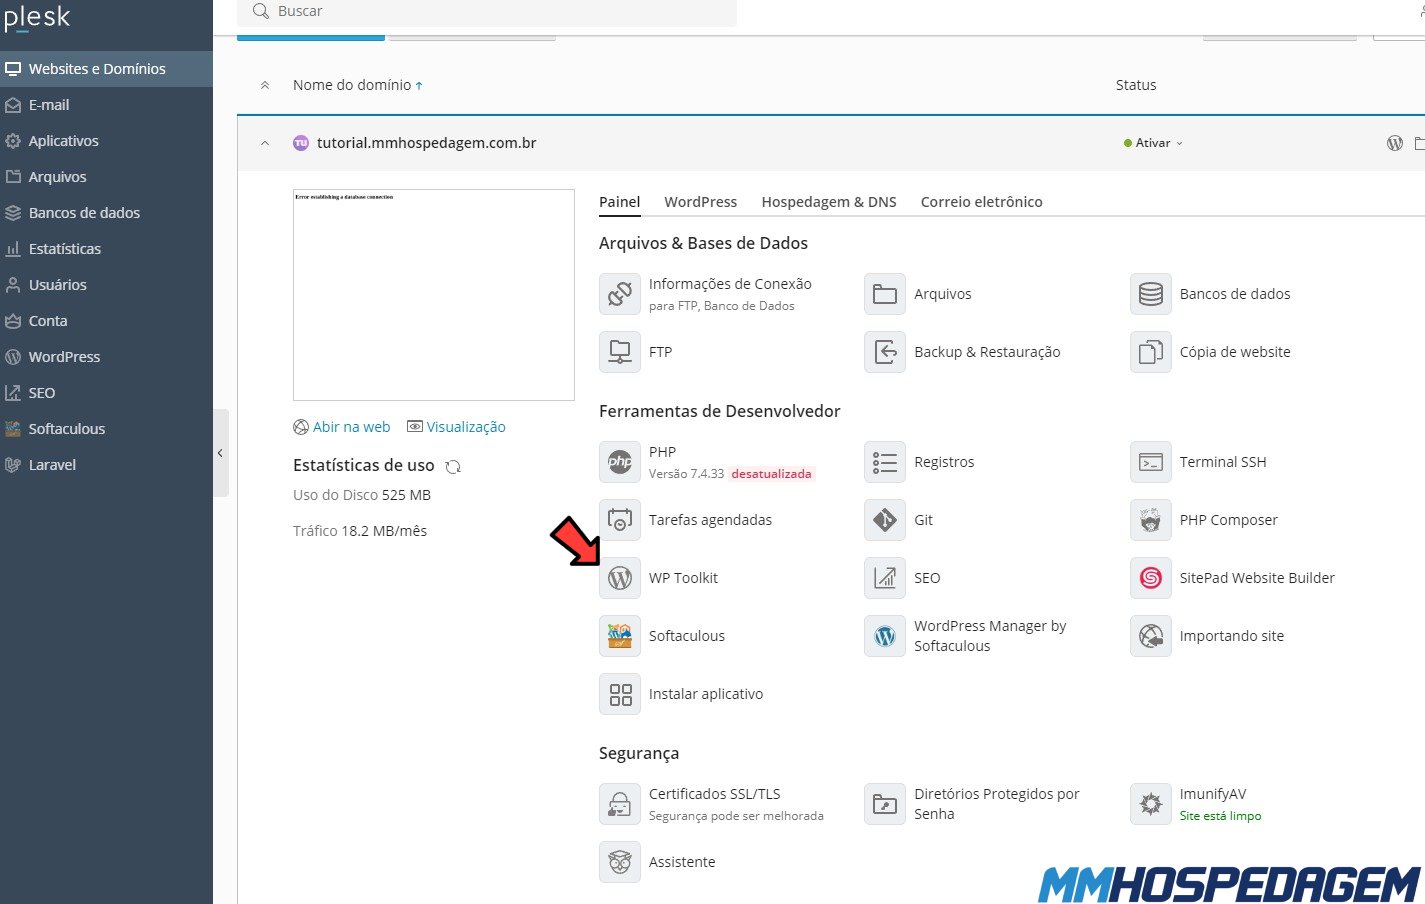The image size is (1425, 904).
Task: Refresh usage statistics icon
Action: click(x=453, y=467)
